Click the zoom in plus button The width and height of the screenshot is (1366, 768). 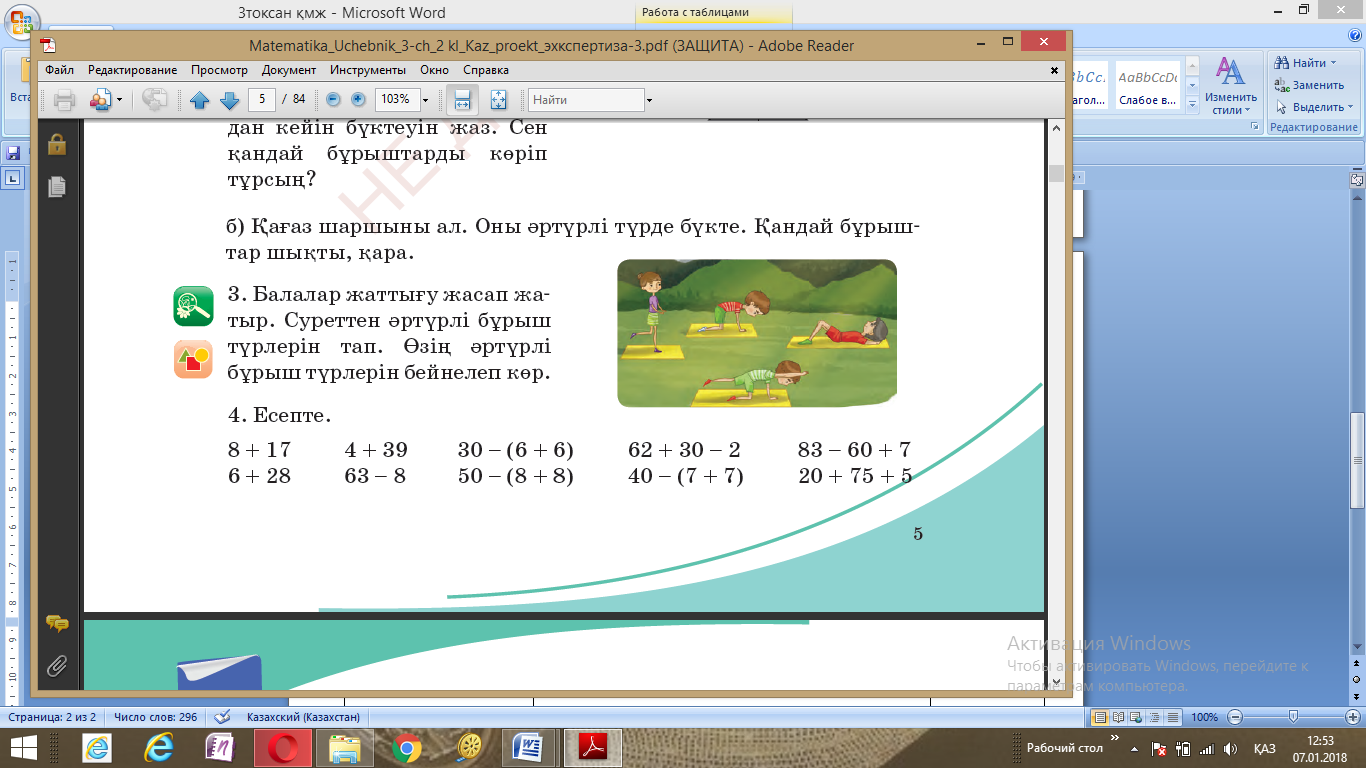point(358,100)
